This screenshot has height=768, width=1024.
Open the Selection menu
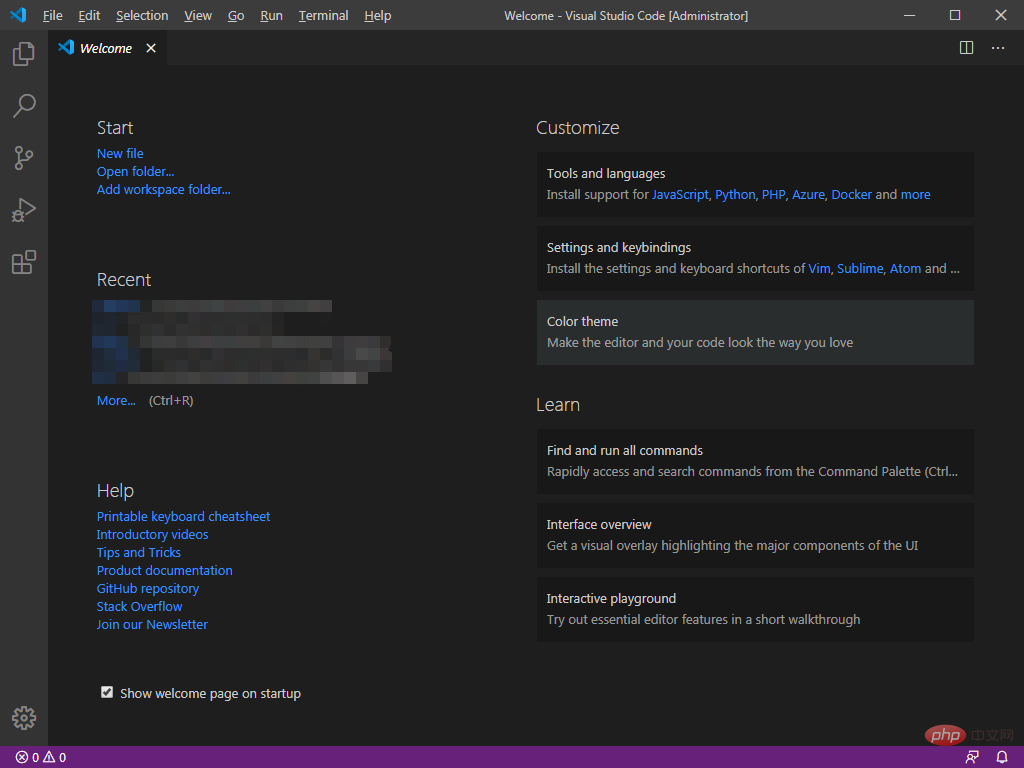pyautogui.click(x=142, y=15)
